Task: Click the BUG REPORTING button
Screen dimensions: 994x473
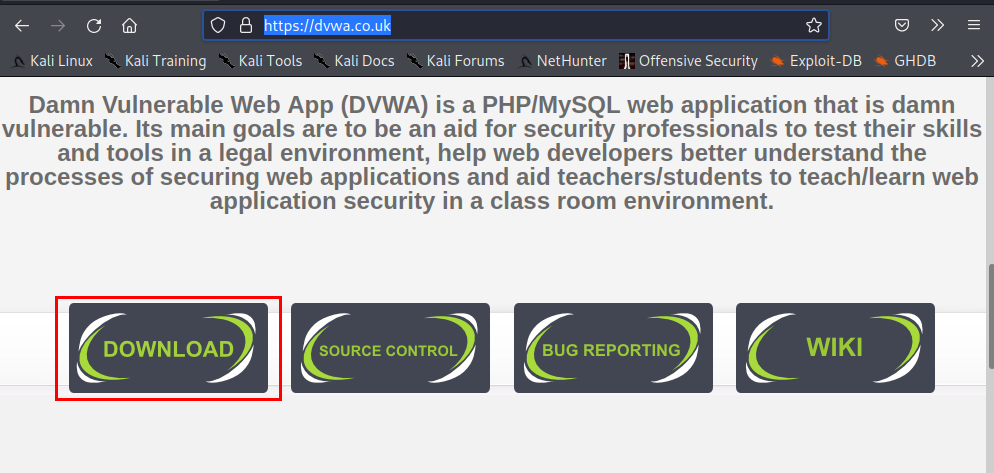Action: (613, 348)
